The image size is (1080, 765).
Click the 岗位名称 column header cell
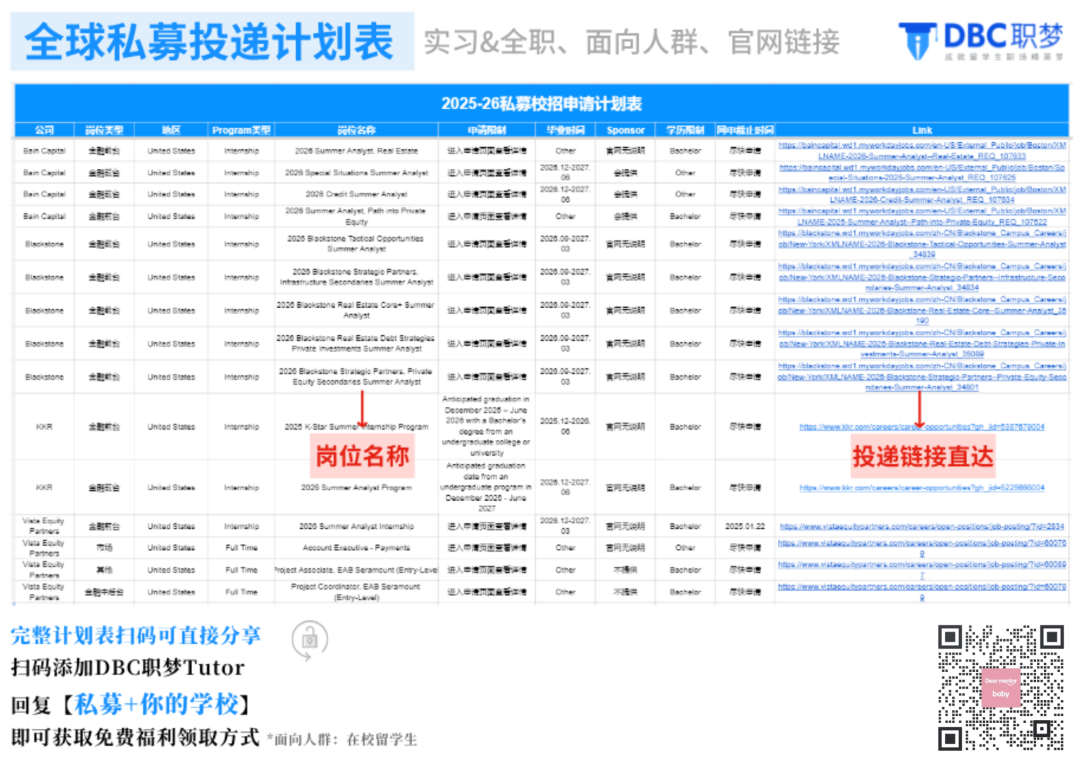[x=356, y=130]
